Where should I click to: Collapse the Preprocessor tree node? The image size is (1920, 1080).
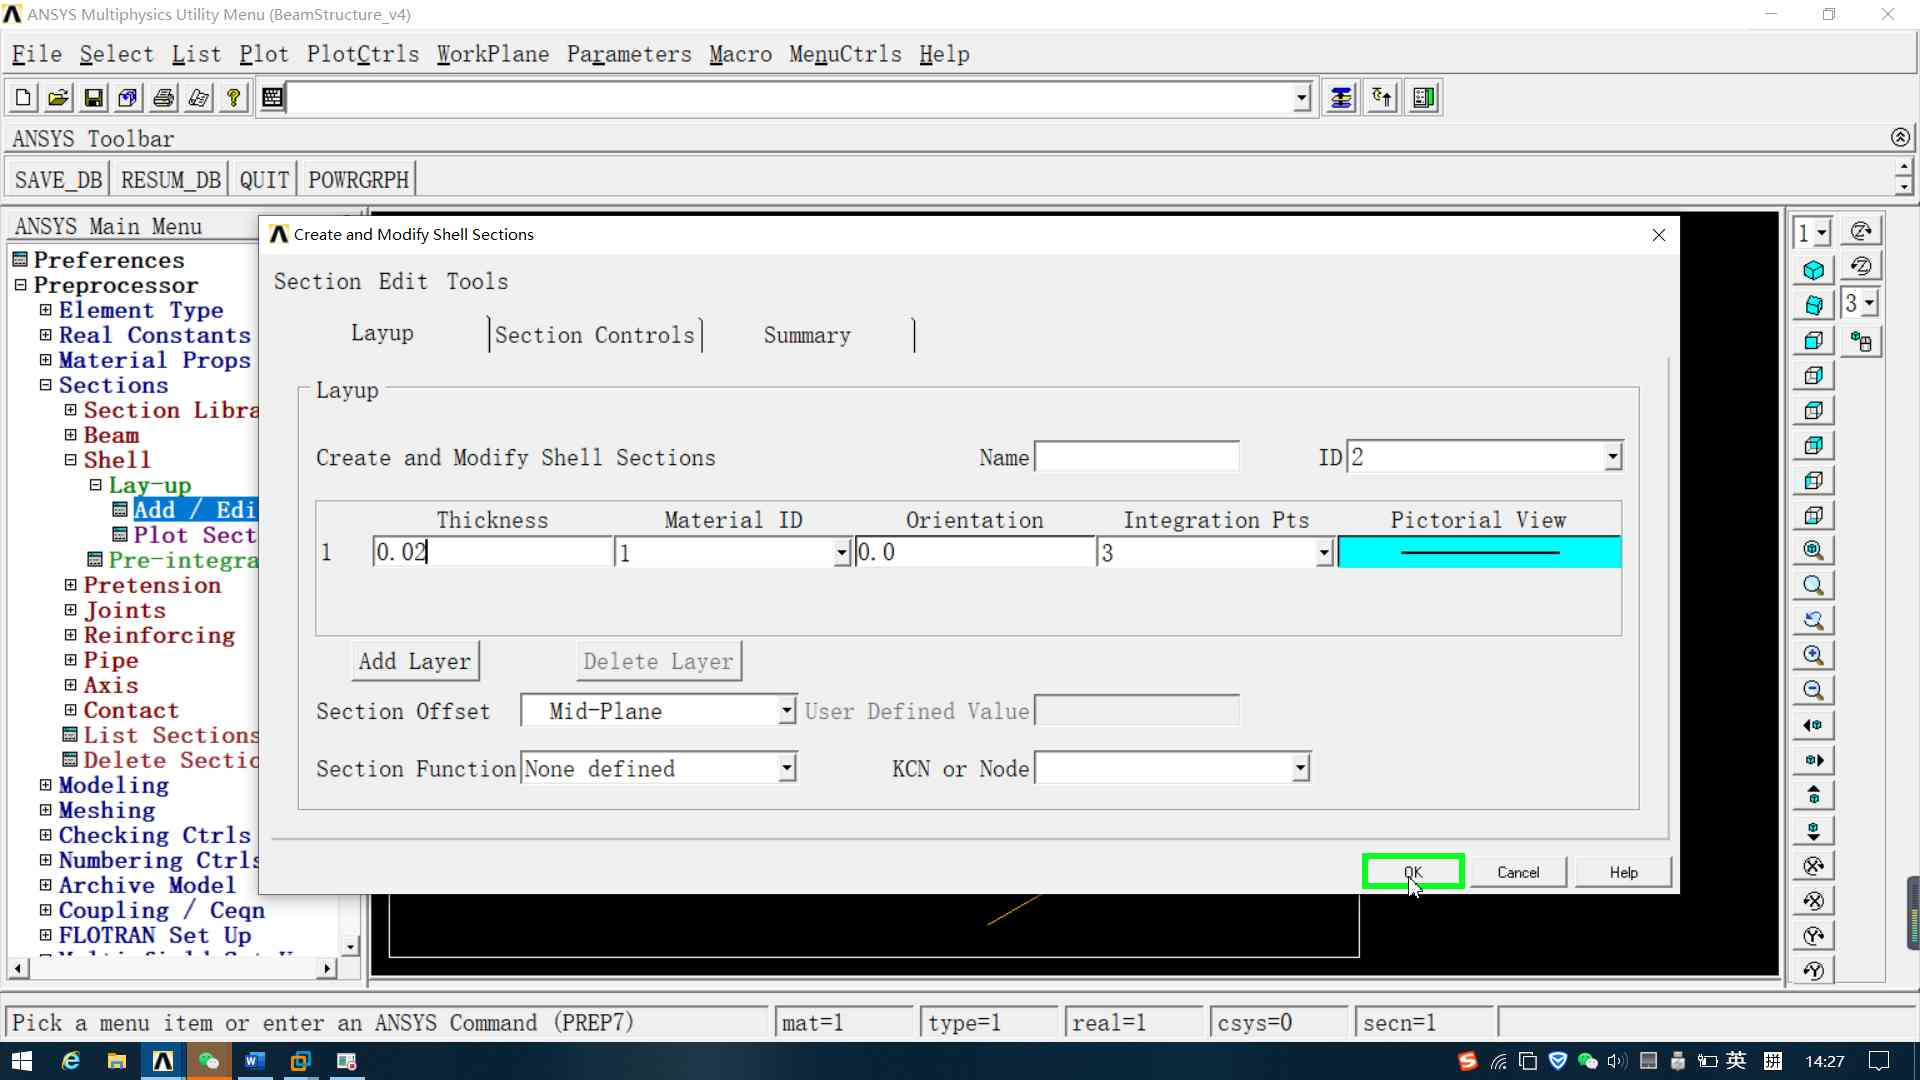(x=20, y=285)
